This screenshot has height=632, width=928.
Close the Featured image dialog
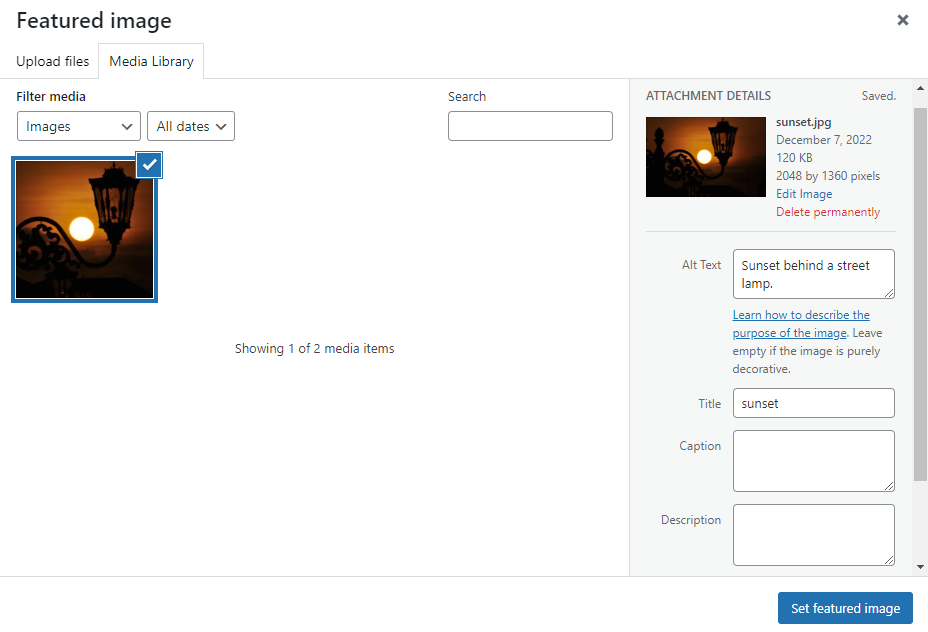[x=903, y=20]
